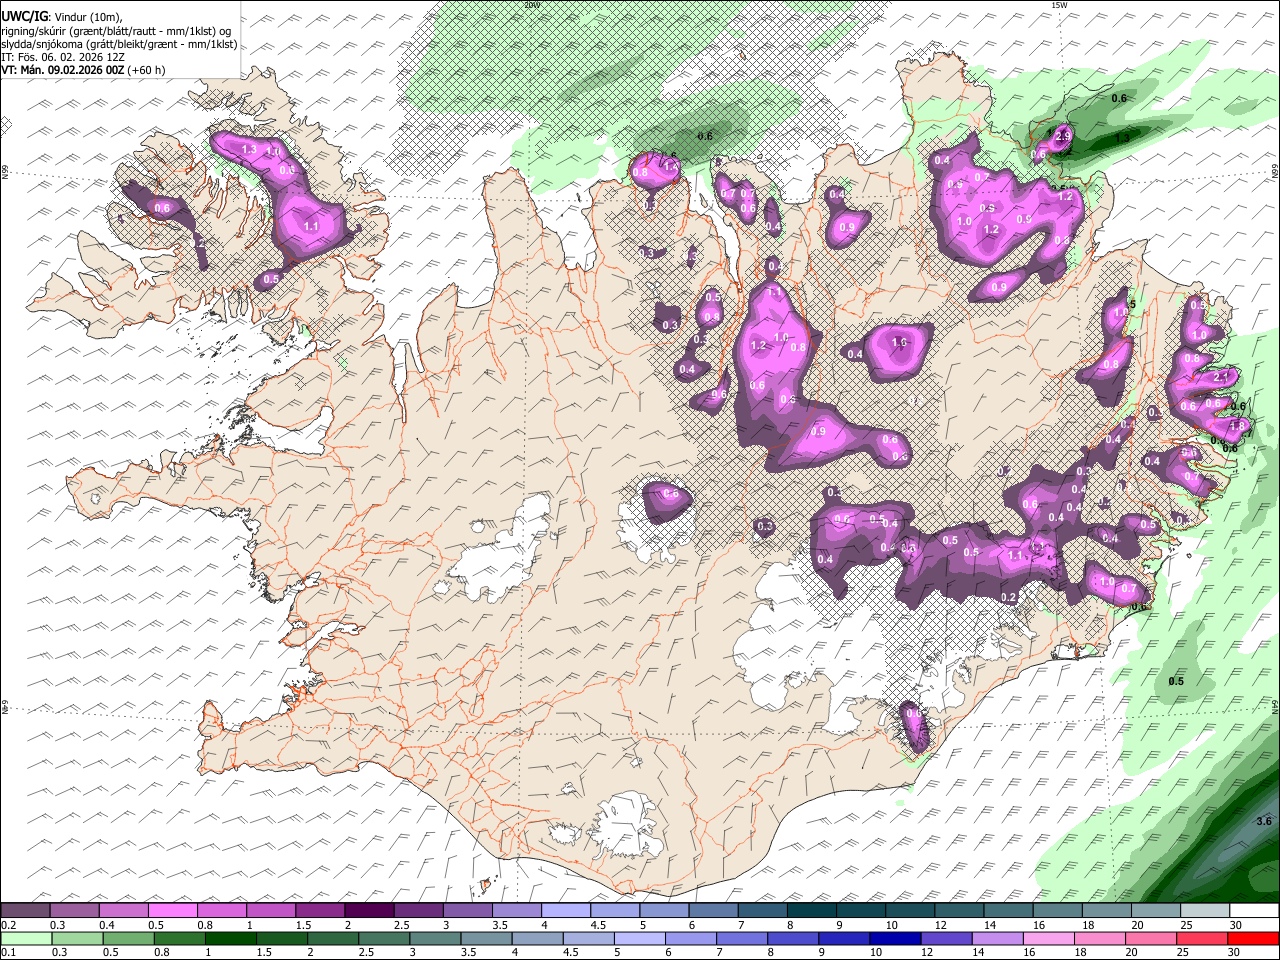Viewport: 1280px width, 960px height.
Task: Click the '3.6' rain value in the southeast ocean
Action: (1263, 821)
